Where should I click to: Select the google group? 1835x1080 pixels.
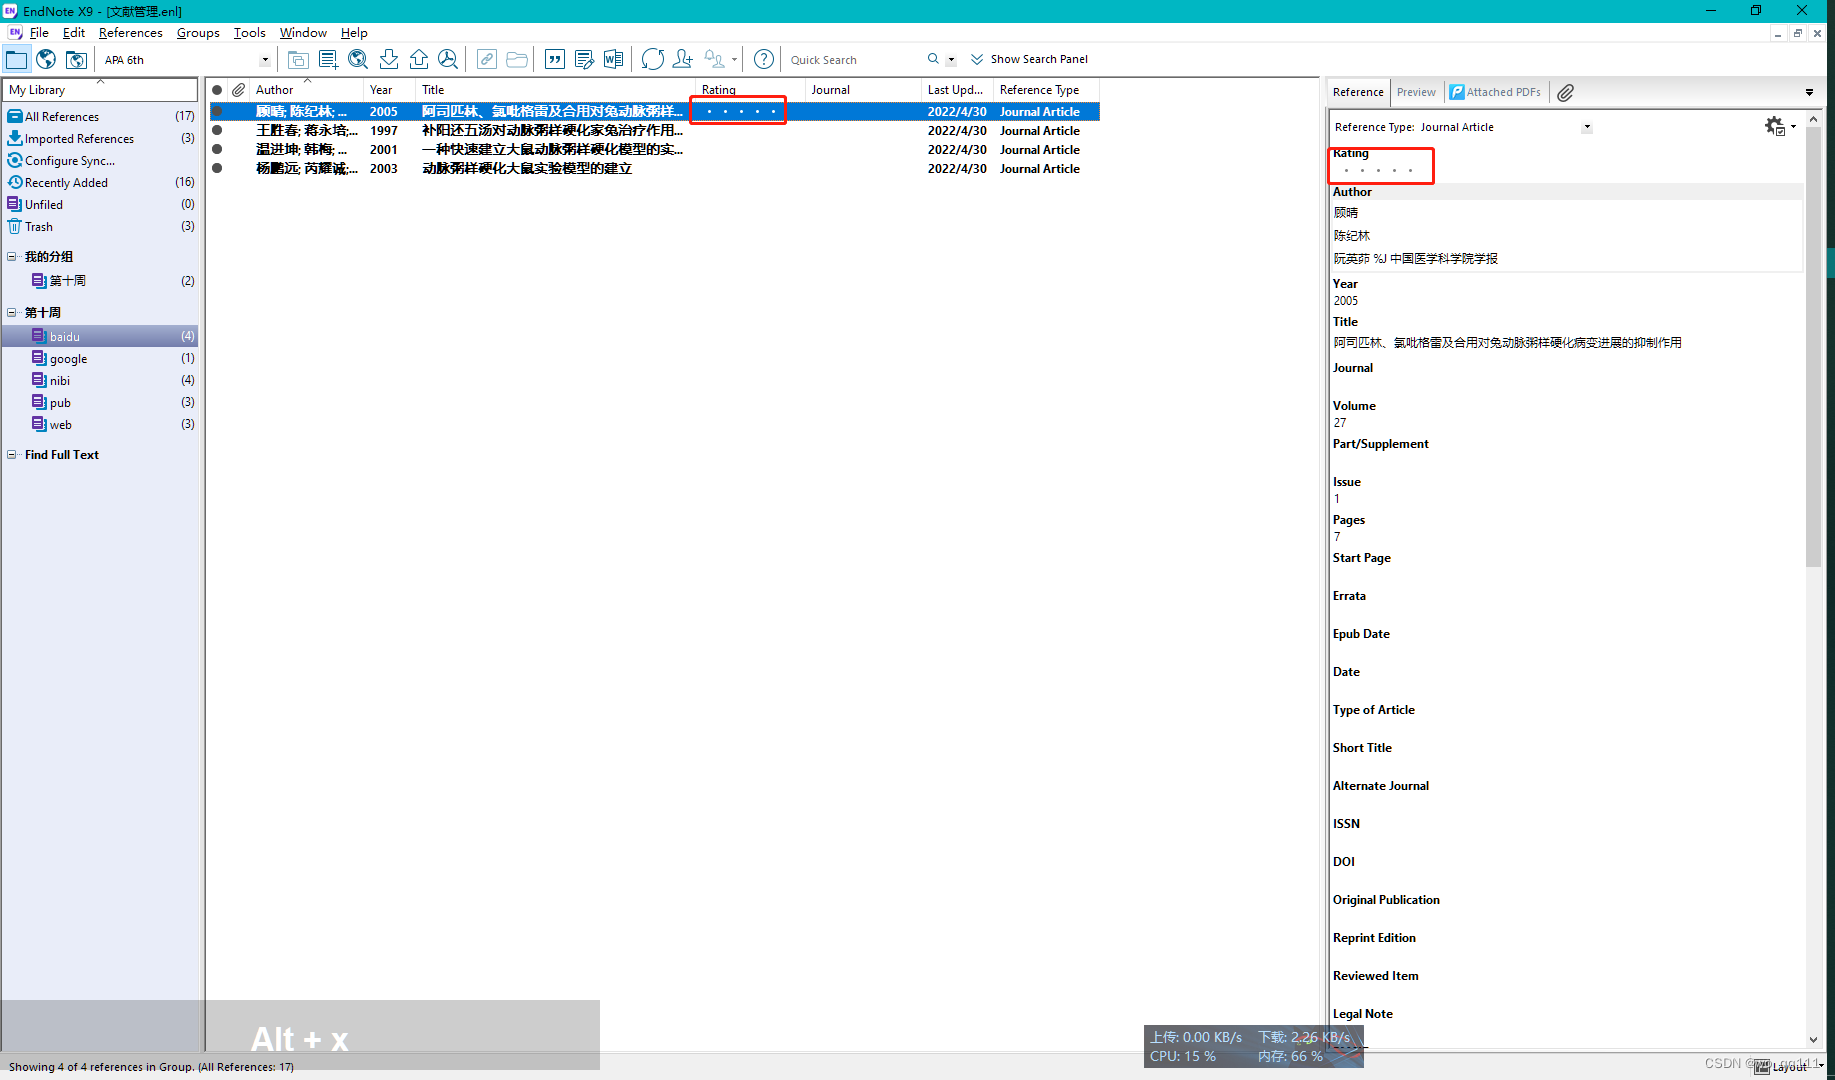click(x=100, y=358)
